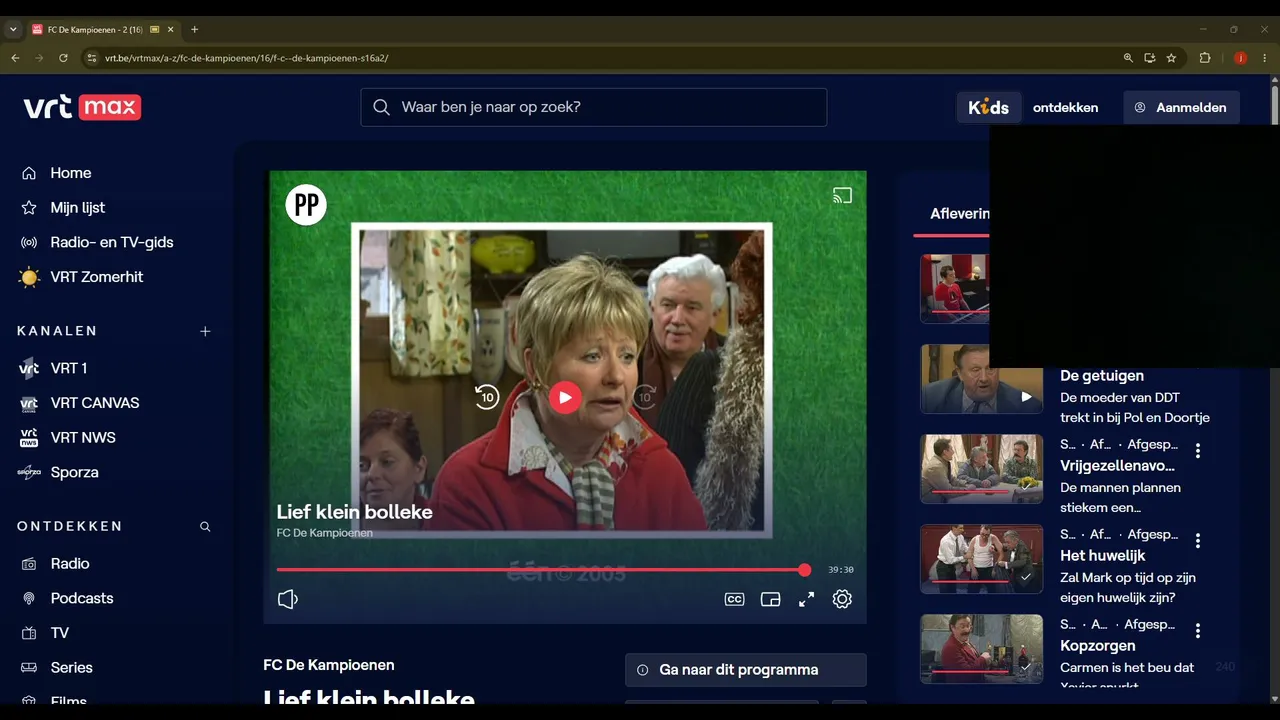The height and width of the screenshot is (720, 1280).
Task: Skip the video forward 10 seconds
Action: (x=644, y=397)
